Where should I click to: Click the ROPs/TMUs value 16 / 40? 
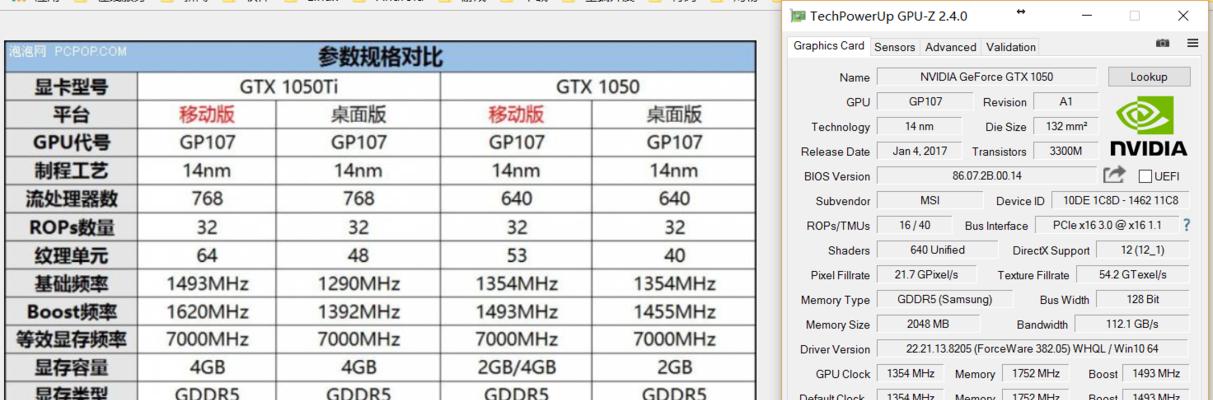(914, 225)
